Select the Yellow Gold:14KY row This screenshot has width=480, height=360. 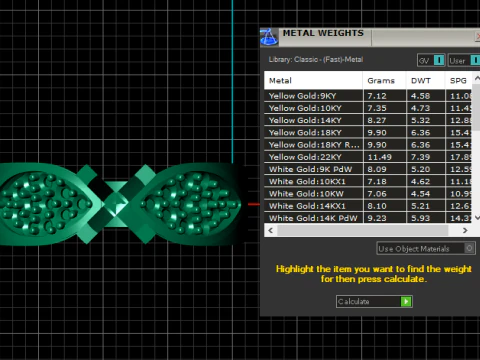click(368, 120)
